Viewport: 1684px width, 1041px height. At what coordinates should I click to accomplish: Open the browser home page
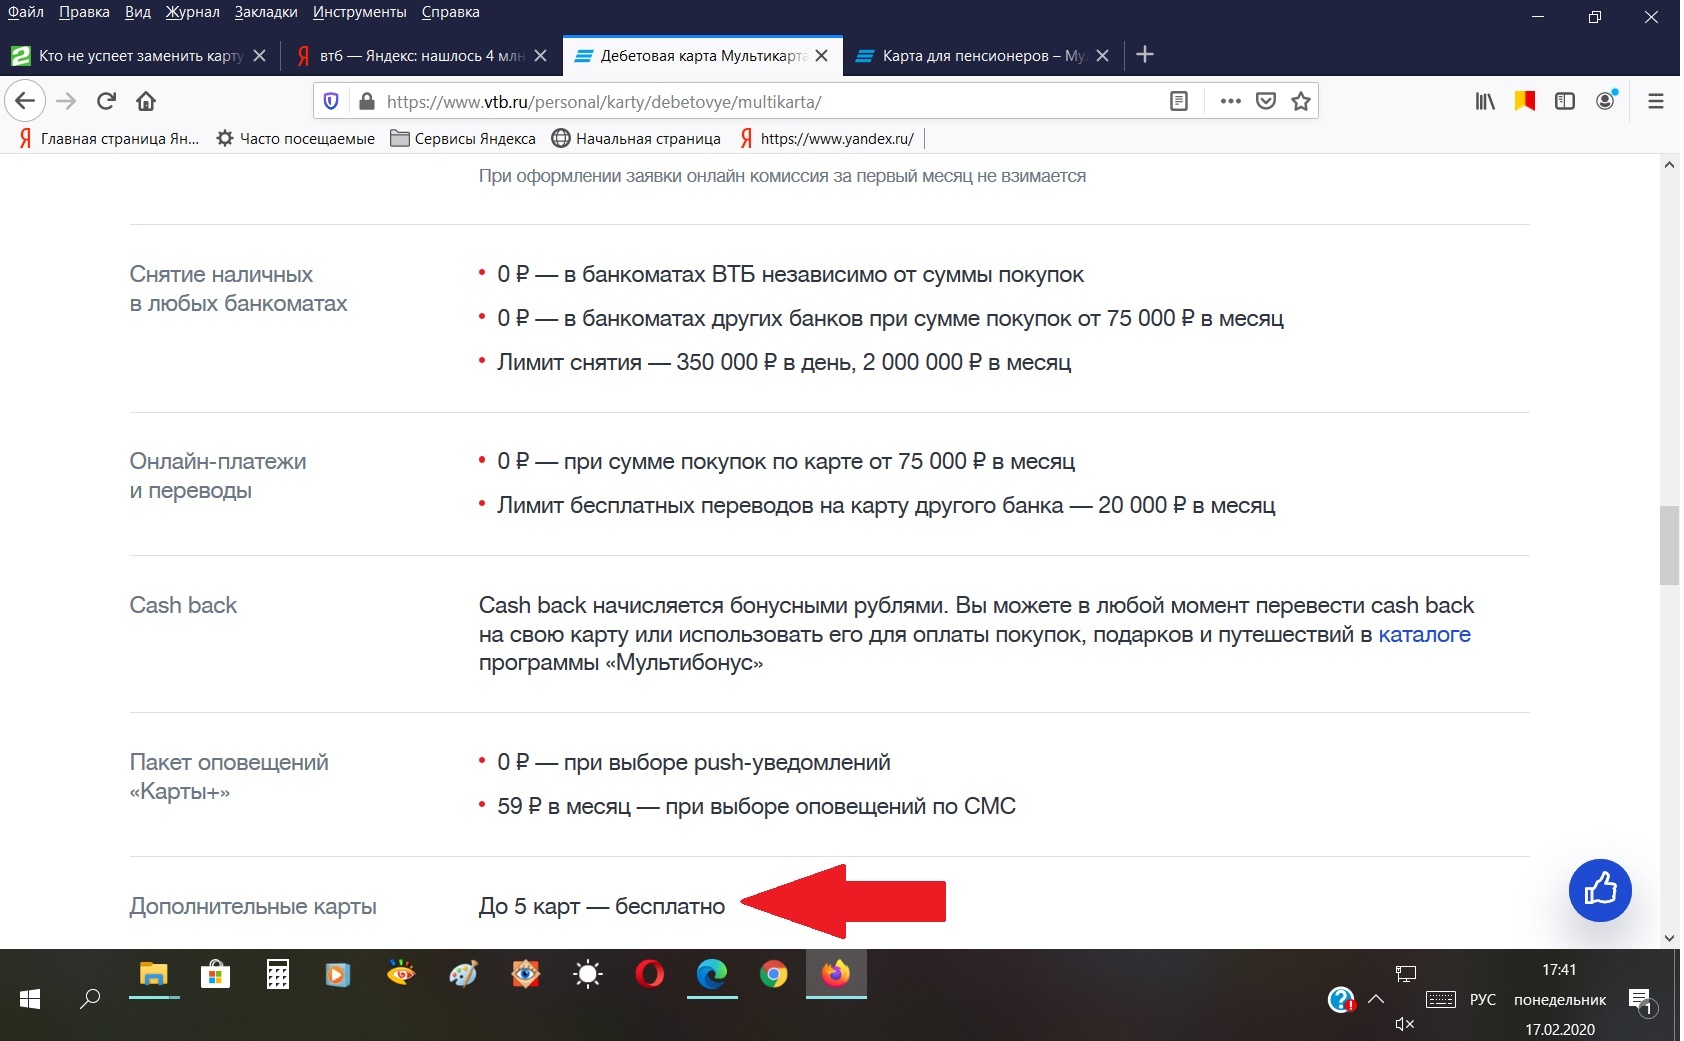point(146,101)
